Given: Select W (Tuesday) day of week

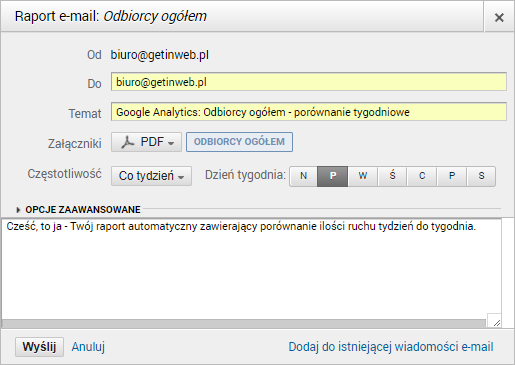Looking at the screenshot, I should 363,176.
